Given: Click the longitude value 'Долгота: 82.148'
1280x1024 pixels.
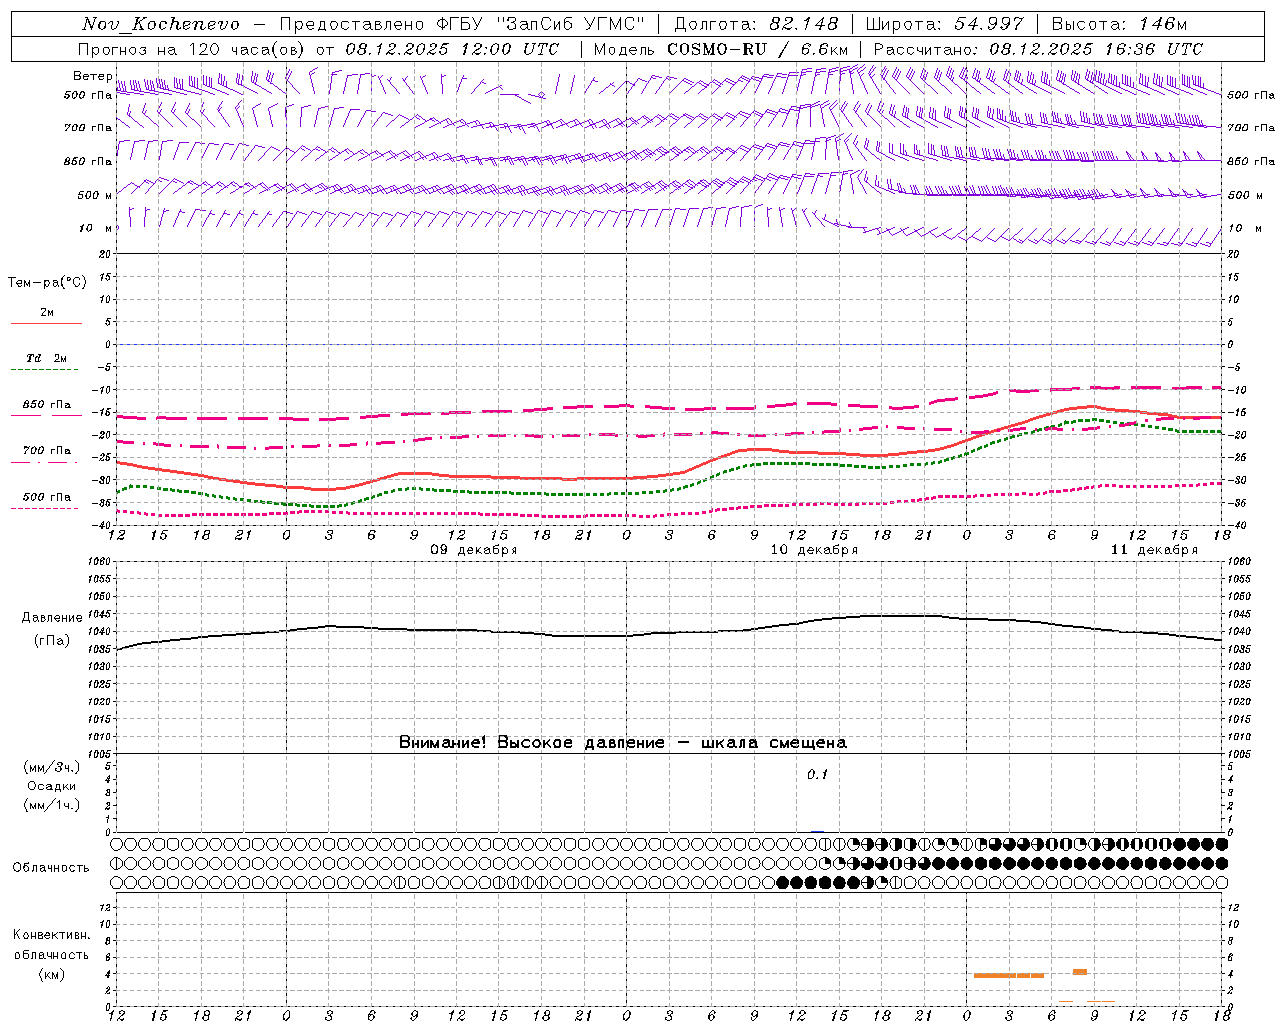Looking at the screenshot, I should [756, 24].
